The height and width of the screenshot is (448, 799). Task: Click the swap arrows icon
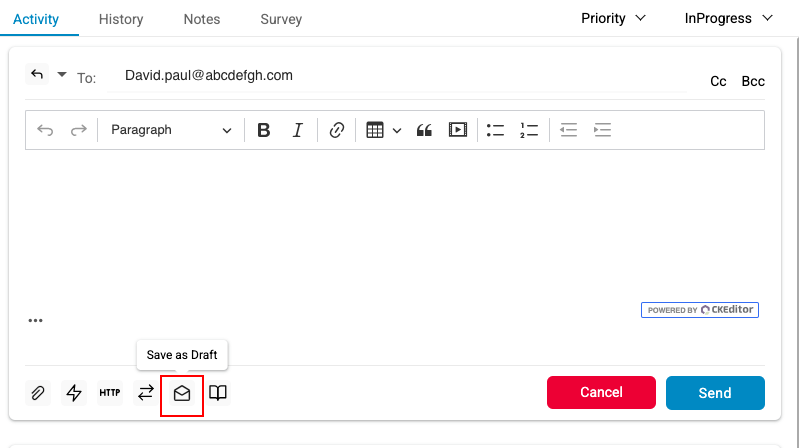pos(146,393)
